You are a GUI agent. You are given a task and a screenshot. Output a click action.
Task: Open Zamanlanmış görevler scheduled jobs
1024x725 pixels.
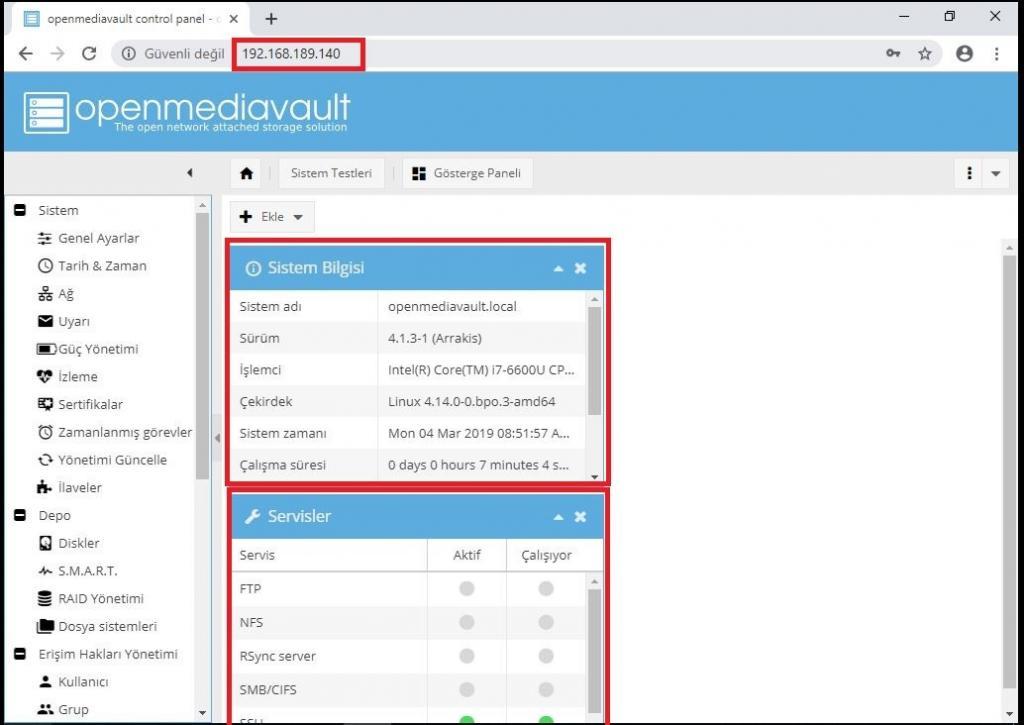click(x=115, y=432)
